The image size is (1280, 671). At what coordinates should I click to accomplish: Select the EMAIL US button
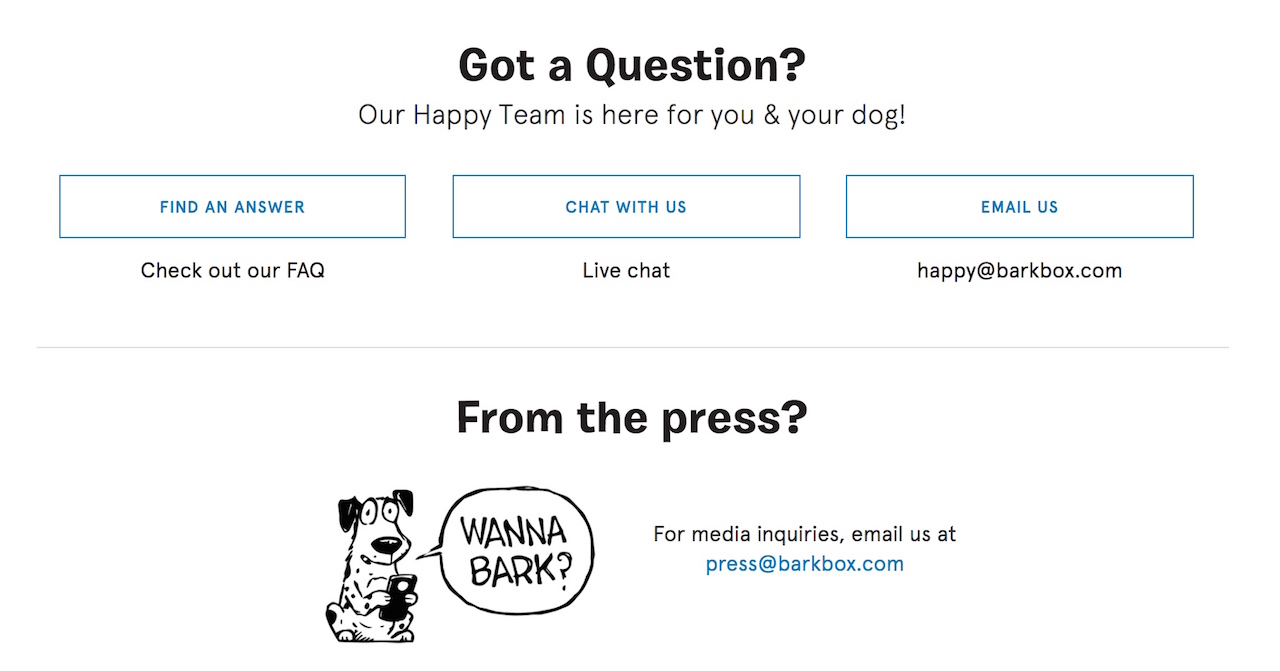(x=1019, y=207)
